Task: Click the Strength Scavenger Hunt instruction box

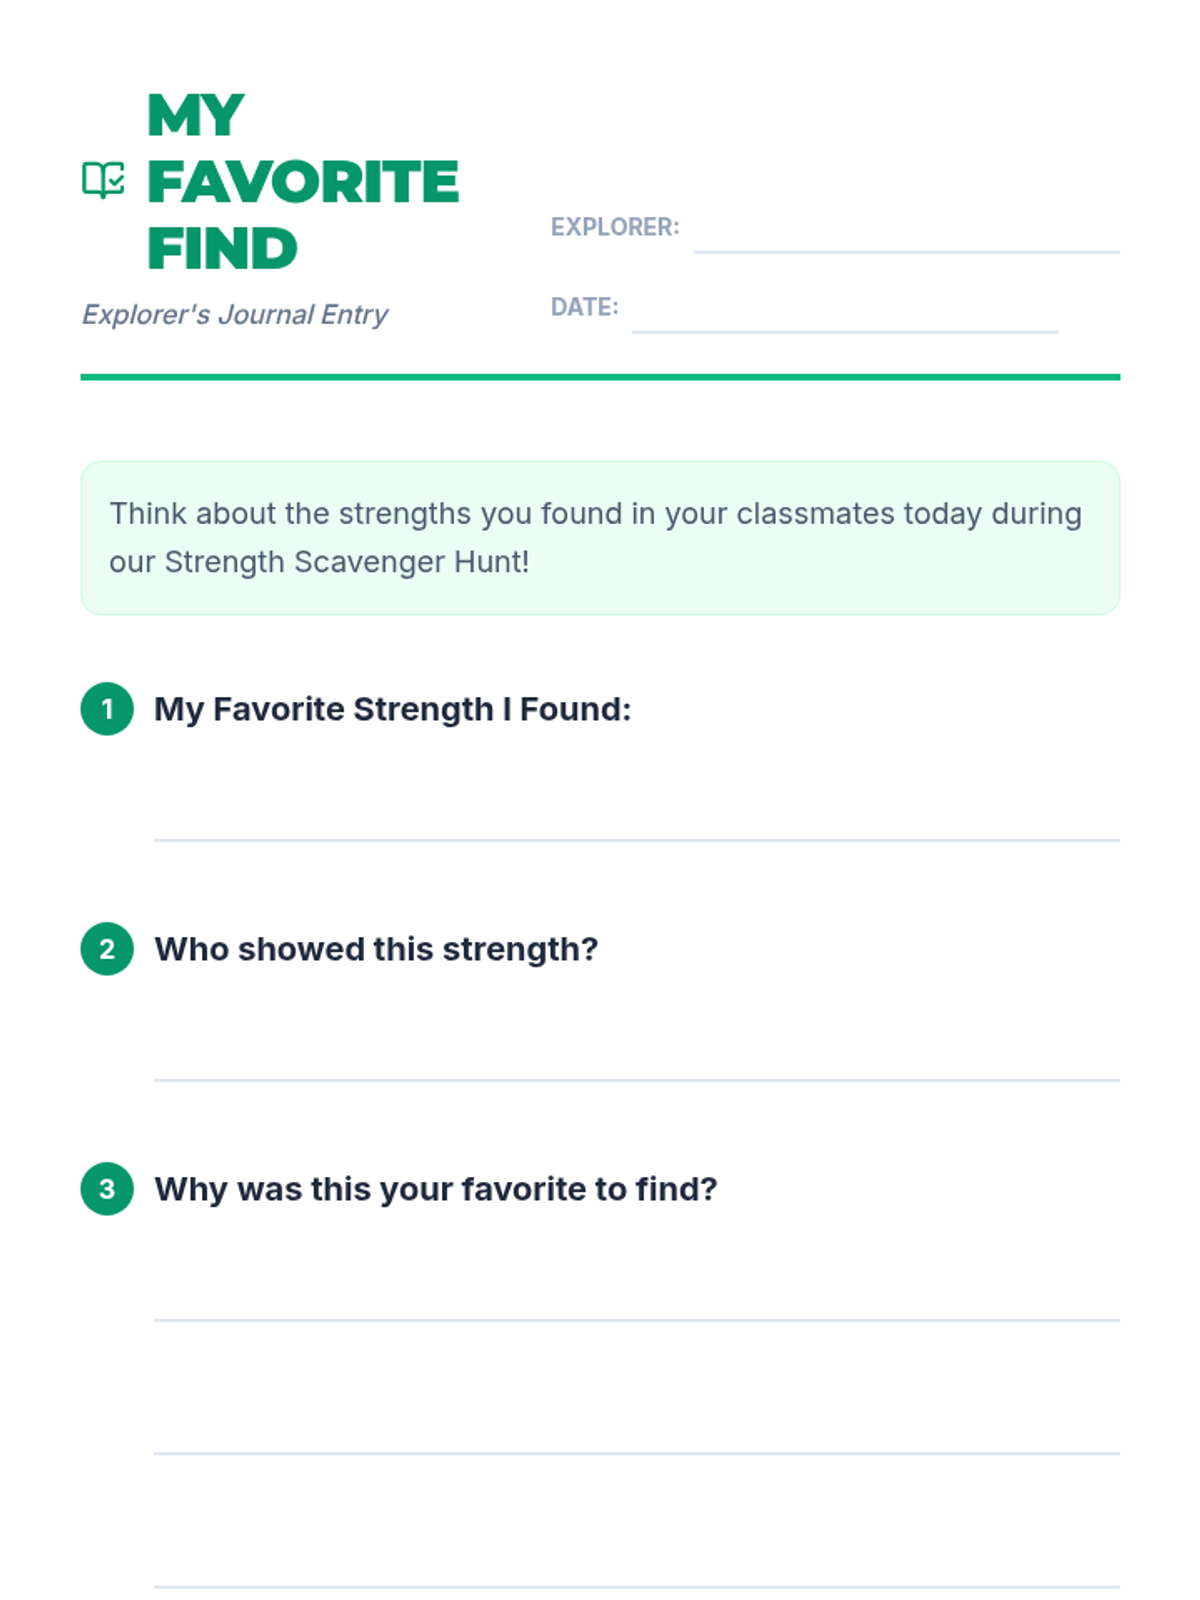Action: (x=600, y=538)
